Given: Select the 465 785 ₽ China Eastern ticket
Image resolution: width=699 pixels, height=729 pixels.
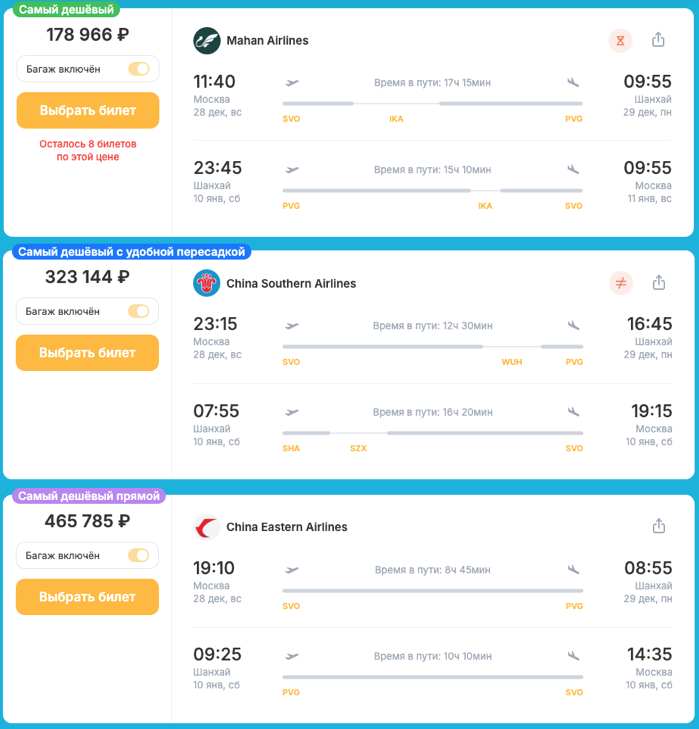Looking at the screenshot, I should (x=88, y=597).
